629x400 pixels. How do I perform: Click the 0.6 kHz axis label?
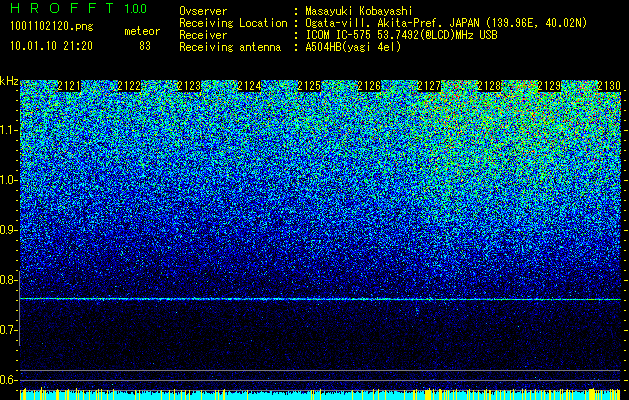(8, 380)
